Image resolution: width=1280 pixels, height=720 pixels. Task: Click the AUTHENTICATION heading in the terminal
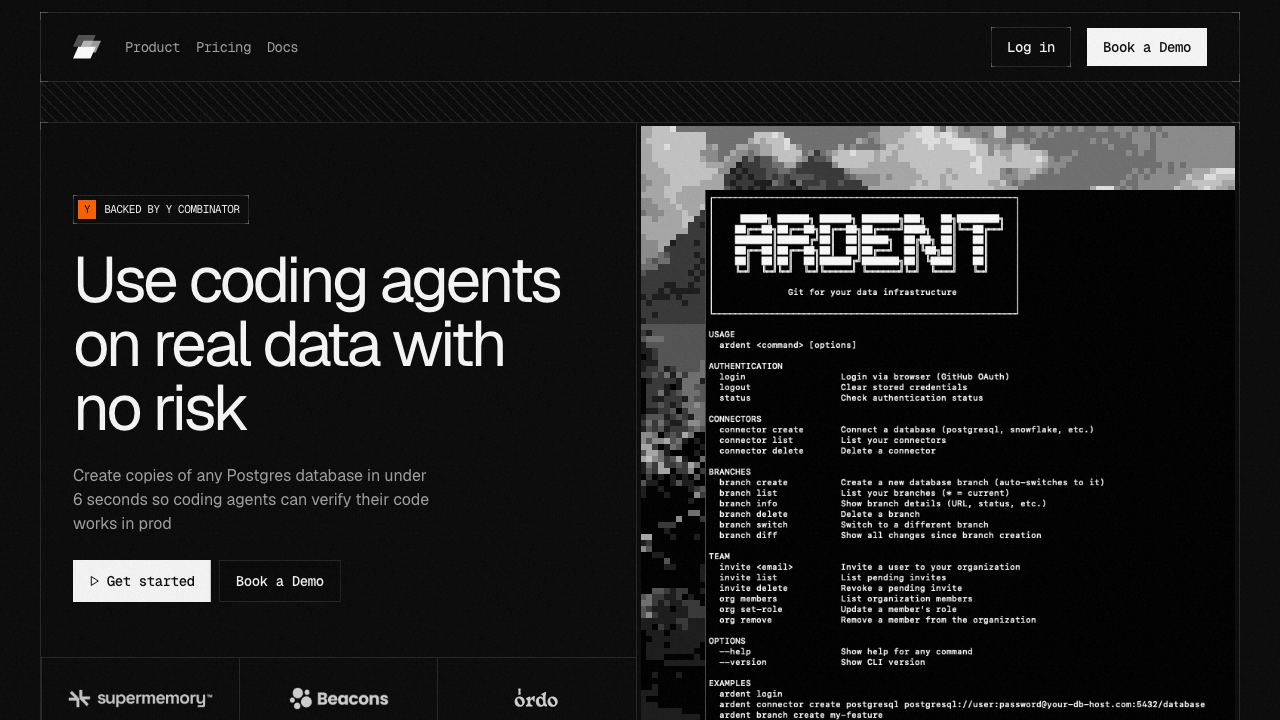tap(746, 366)
